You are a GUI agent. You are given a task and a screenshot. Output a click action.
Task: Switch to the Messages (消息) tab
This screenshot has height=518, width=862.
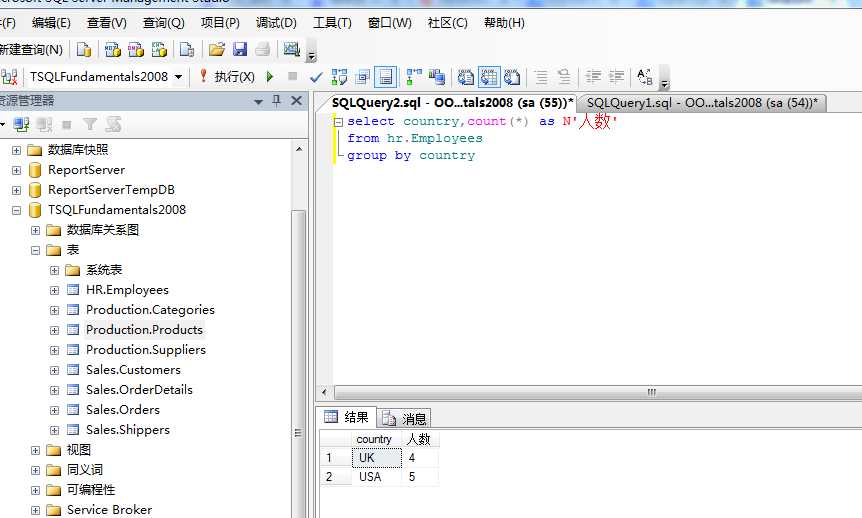coord(405,419)
